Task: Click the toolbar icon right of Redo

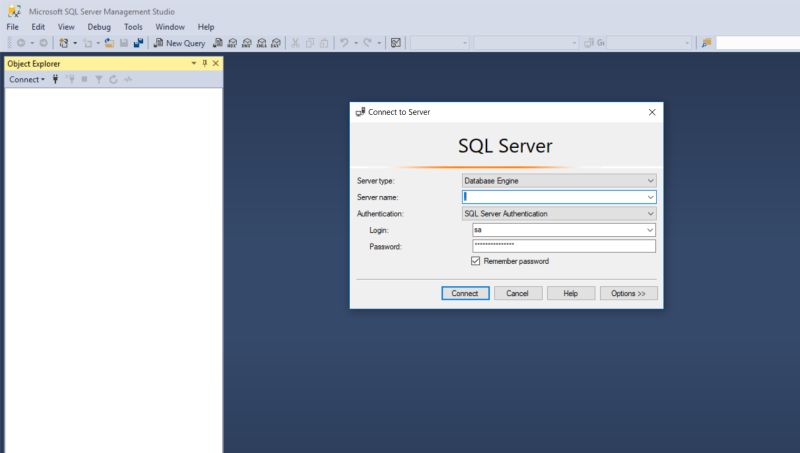Action: (396, 43)
